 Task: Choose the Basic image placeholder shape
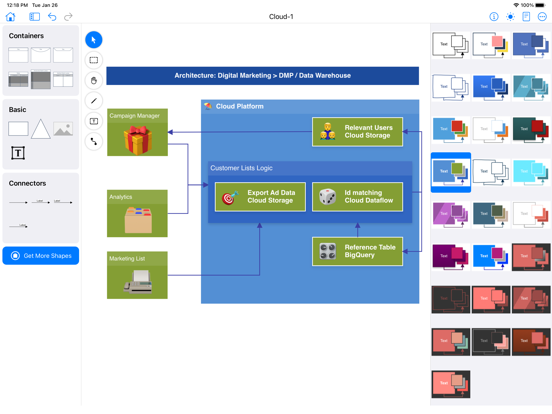63,129
